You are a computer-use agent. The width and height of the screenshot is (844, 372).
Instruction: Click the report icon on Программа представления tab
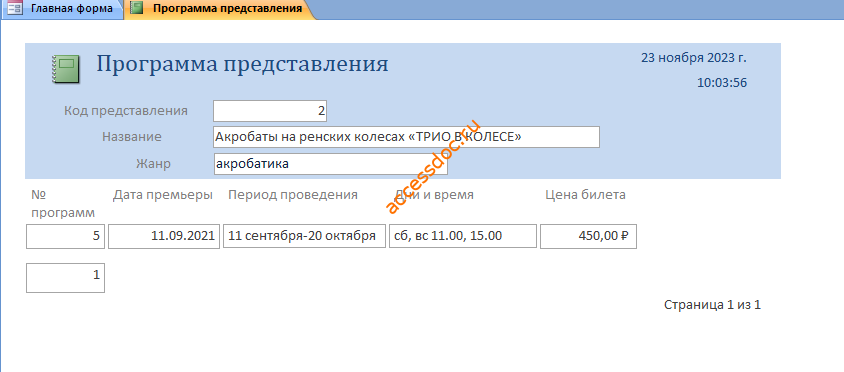coord(137,9)
